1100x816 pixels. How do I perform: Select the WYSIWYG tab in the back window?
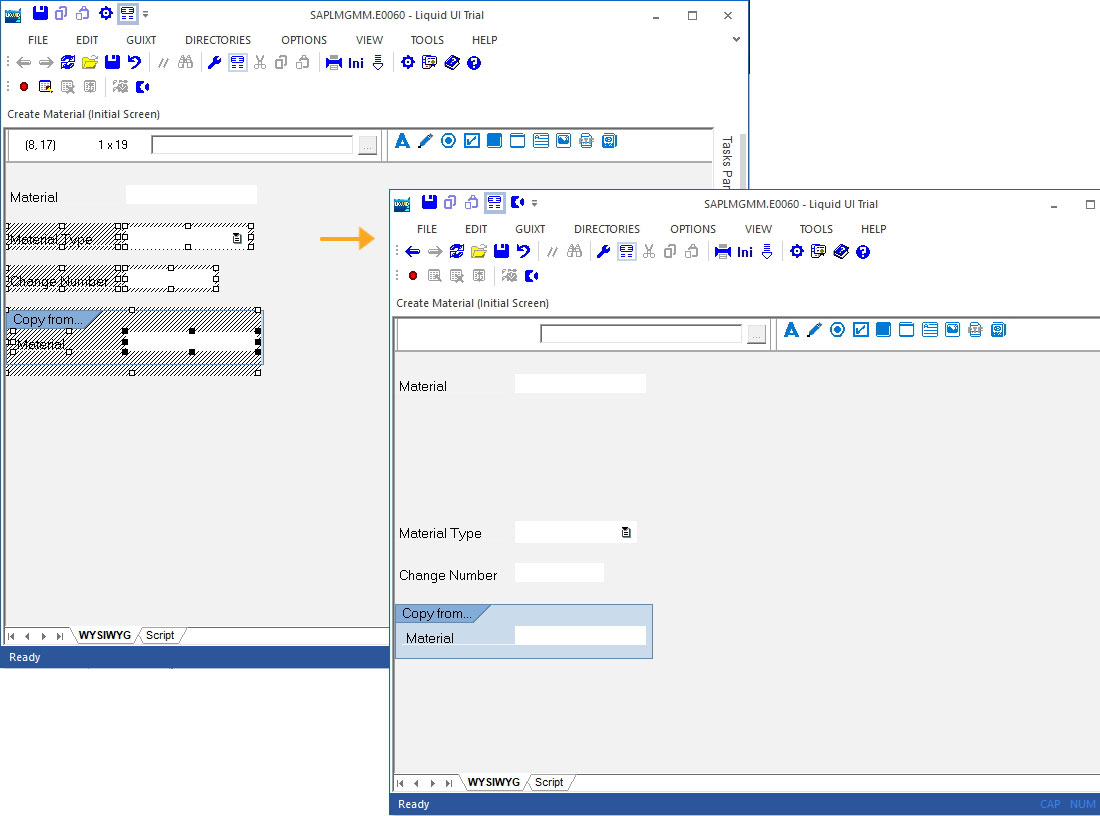[x=105, y=636]
